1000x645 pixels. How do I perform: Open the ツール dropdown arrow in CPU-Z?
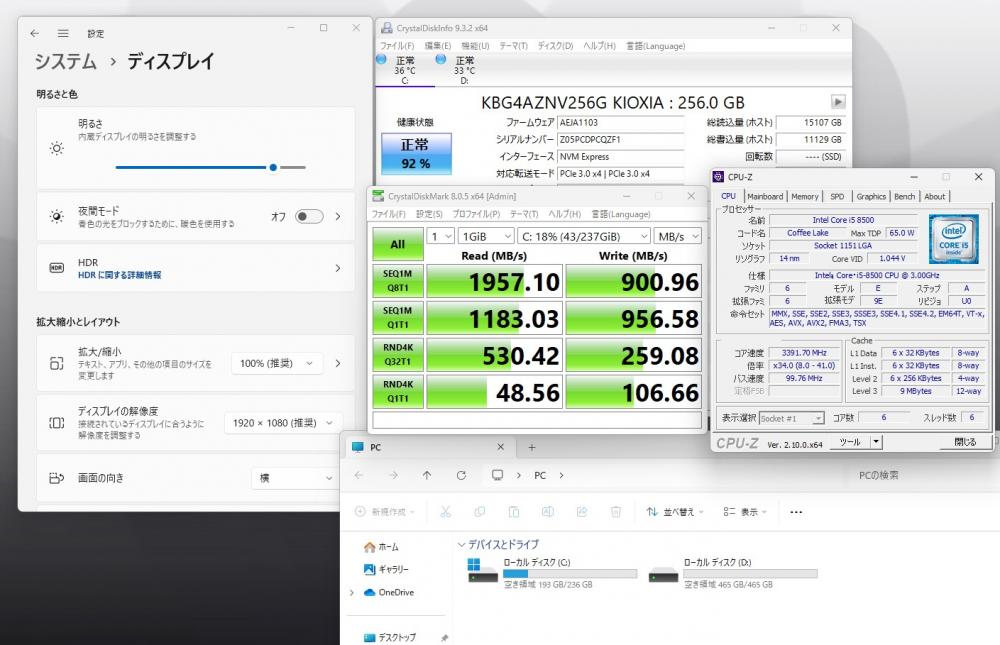point(876,441)
